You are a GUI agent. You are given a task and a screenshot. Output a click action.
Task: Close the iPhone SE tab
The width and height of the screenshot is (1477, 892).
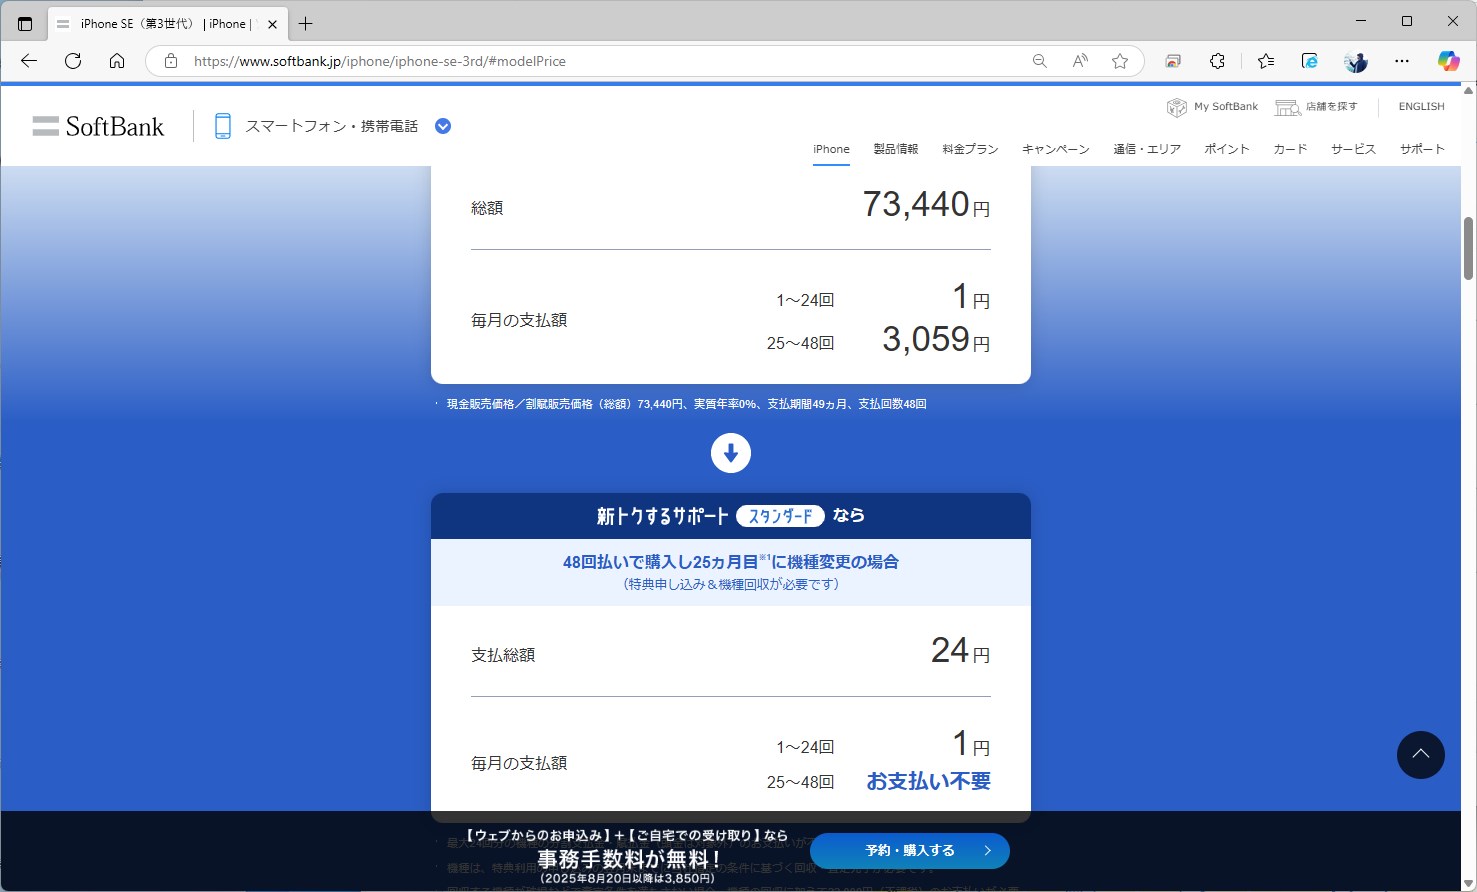(x=272, y=24)
